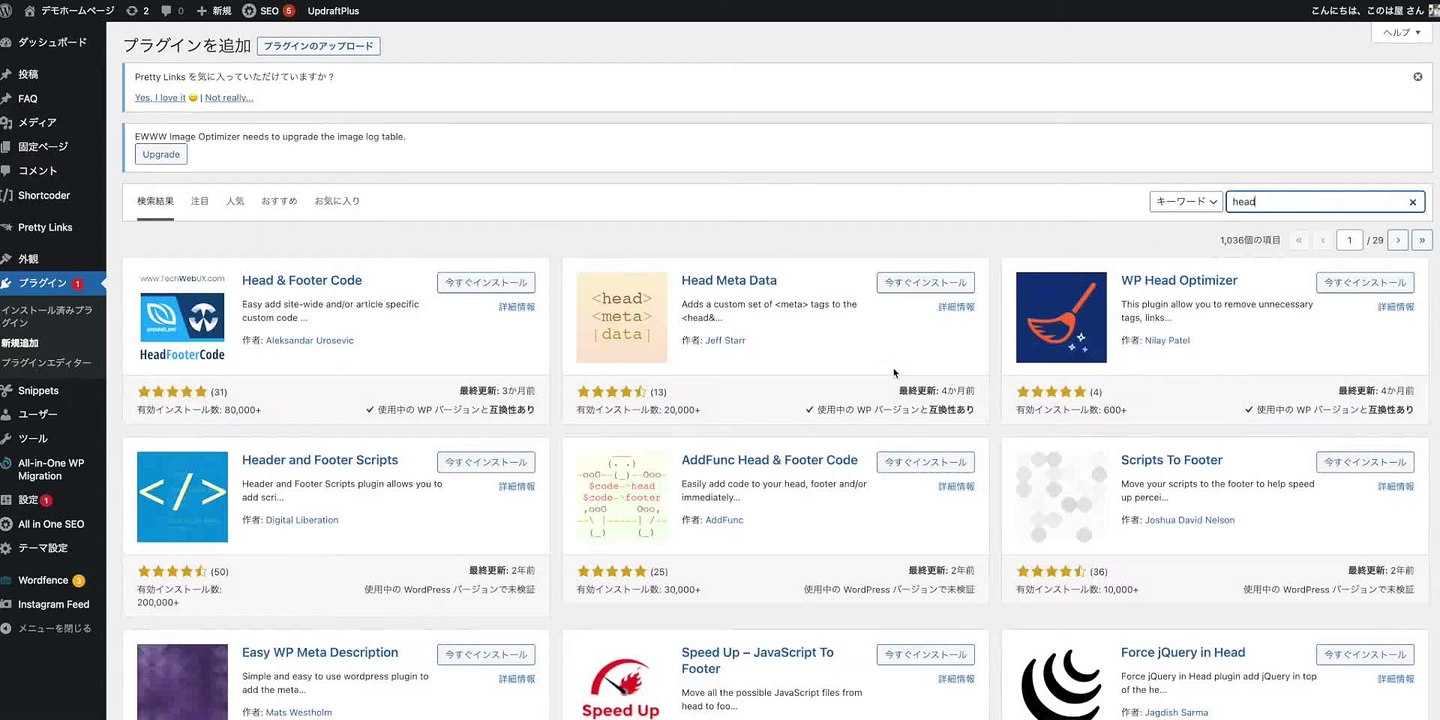The image size is (1440, 720).
Task: Open the Speed Up plugin speedometer icon
Action: 622,682
